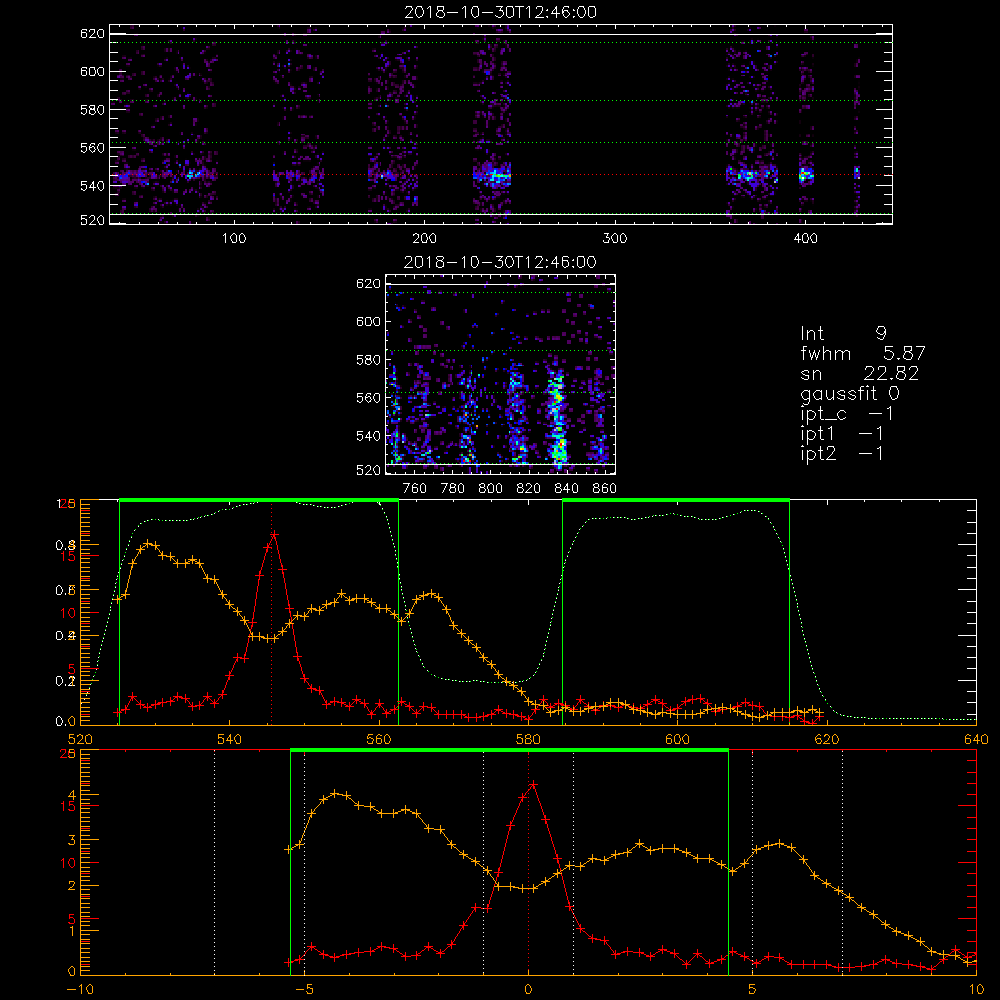The width and height of the screenshot is (1000, 1000).
Task: Click x-axis label 820 on middle image
Action: 529,489
